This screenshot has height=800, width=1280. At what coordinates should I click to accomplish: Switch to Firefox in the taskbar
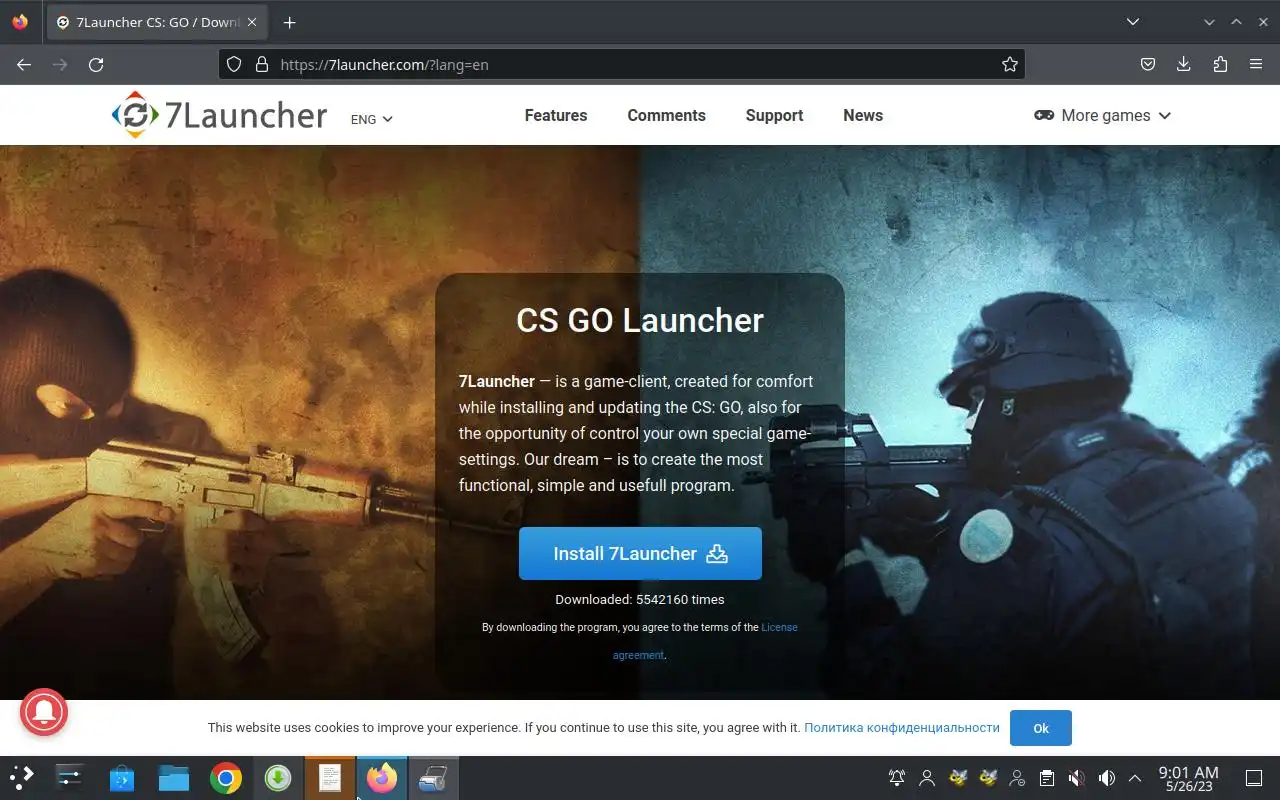382,778
